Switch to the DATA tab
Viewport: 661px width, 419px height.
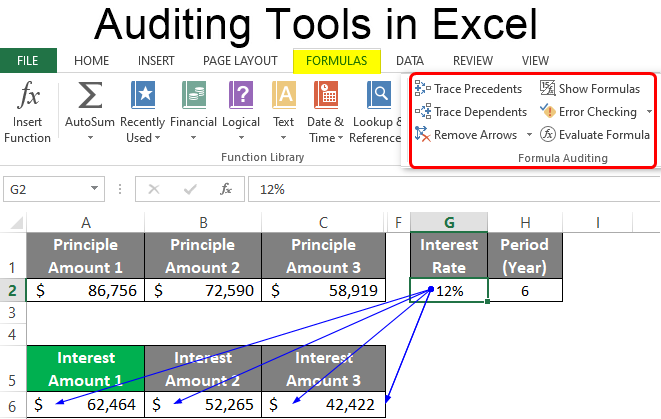[410, 61]
